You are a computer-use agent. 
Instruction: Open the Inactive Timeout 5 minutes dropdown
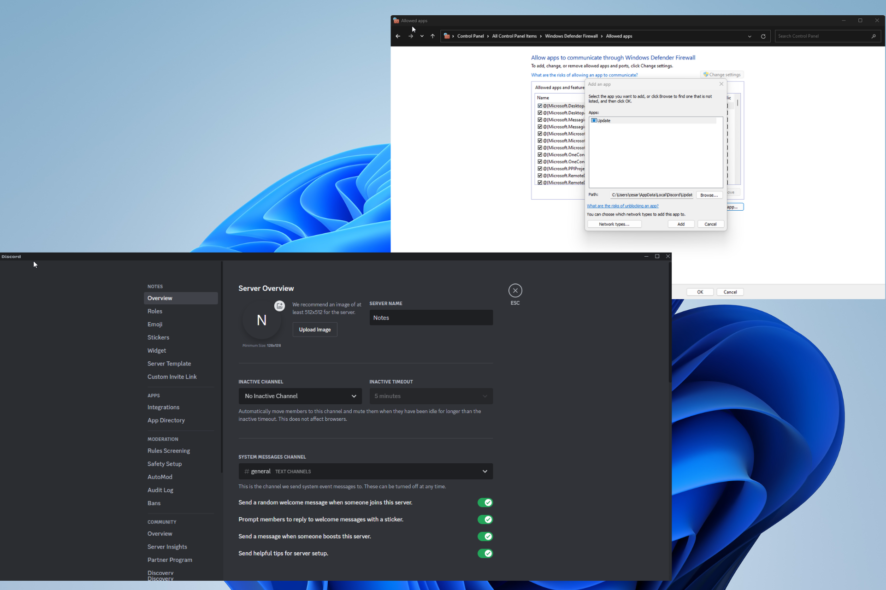(x=431, y=396)
